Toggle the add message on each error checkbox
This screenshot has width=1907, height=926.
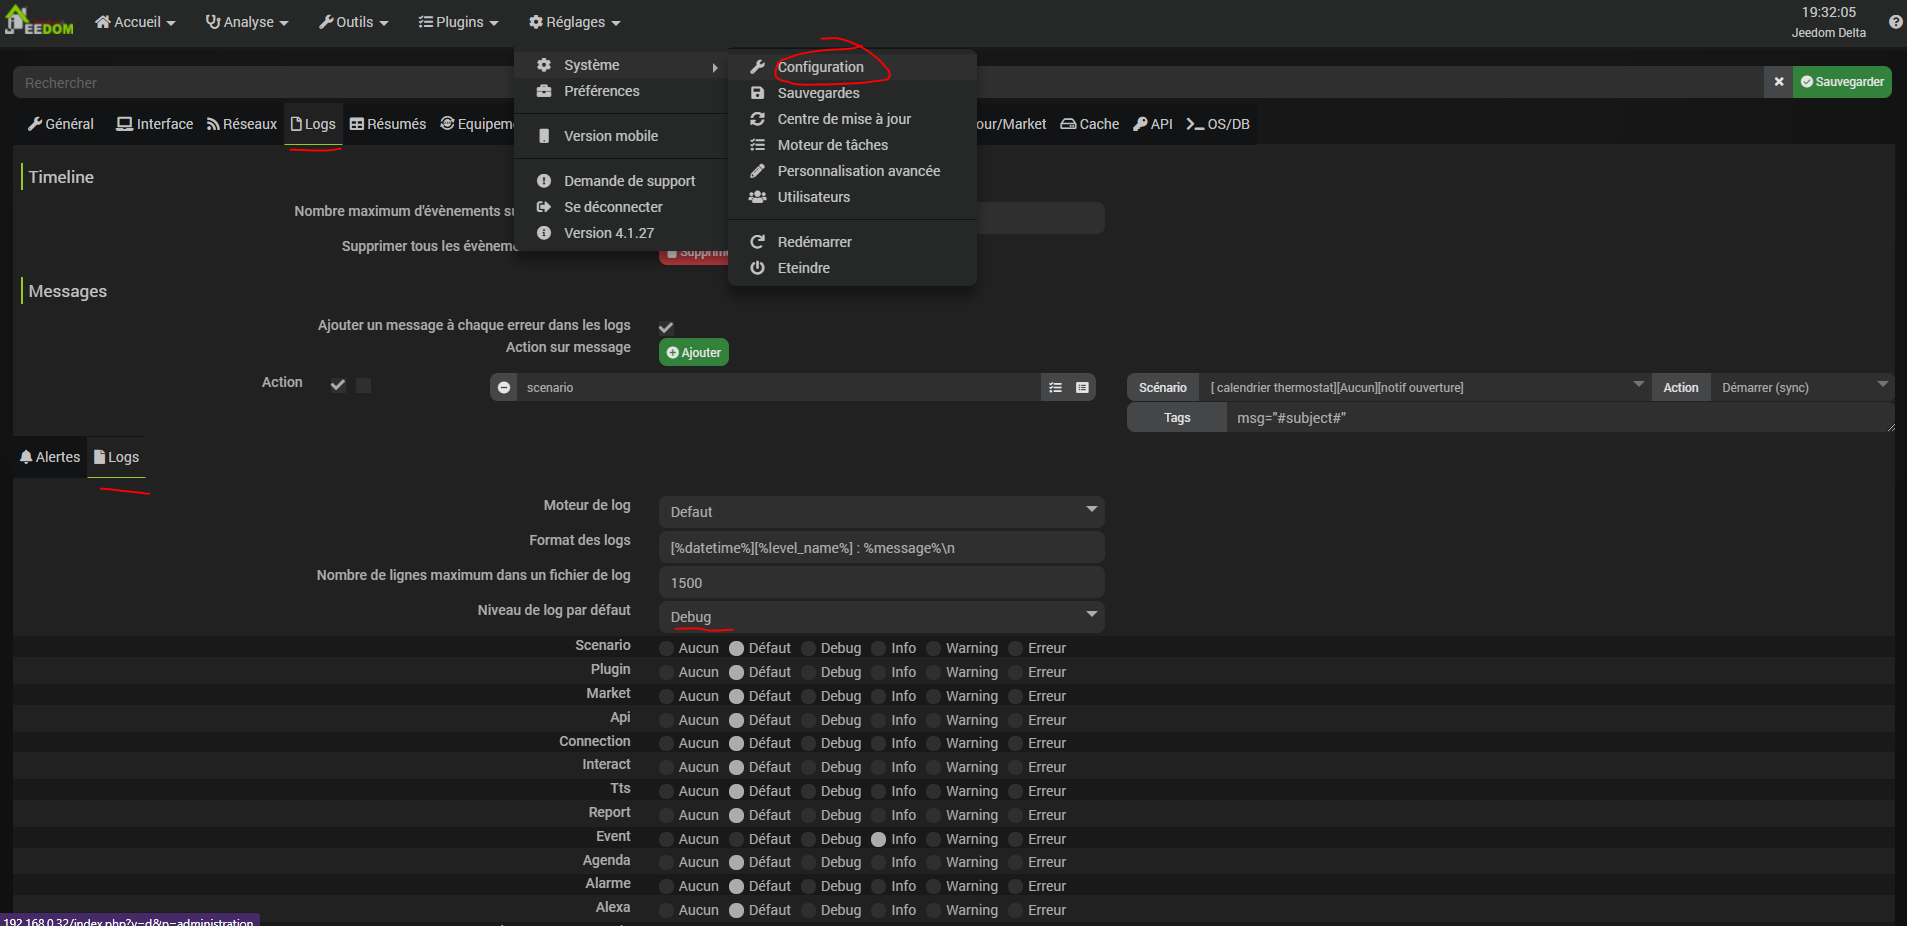(x=666, y=327)
